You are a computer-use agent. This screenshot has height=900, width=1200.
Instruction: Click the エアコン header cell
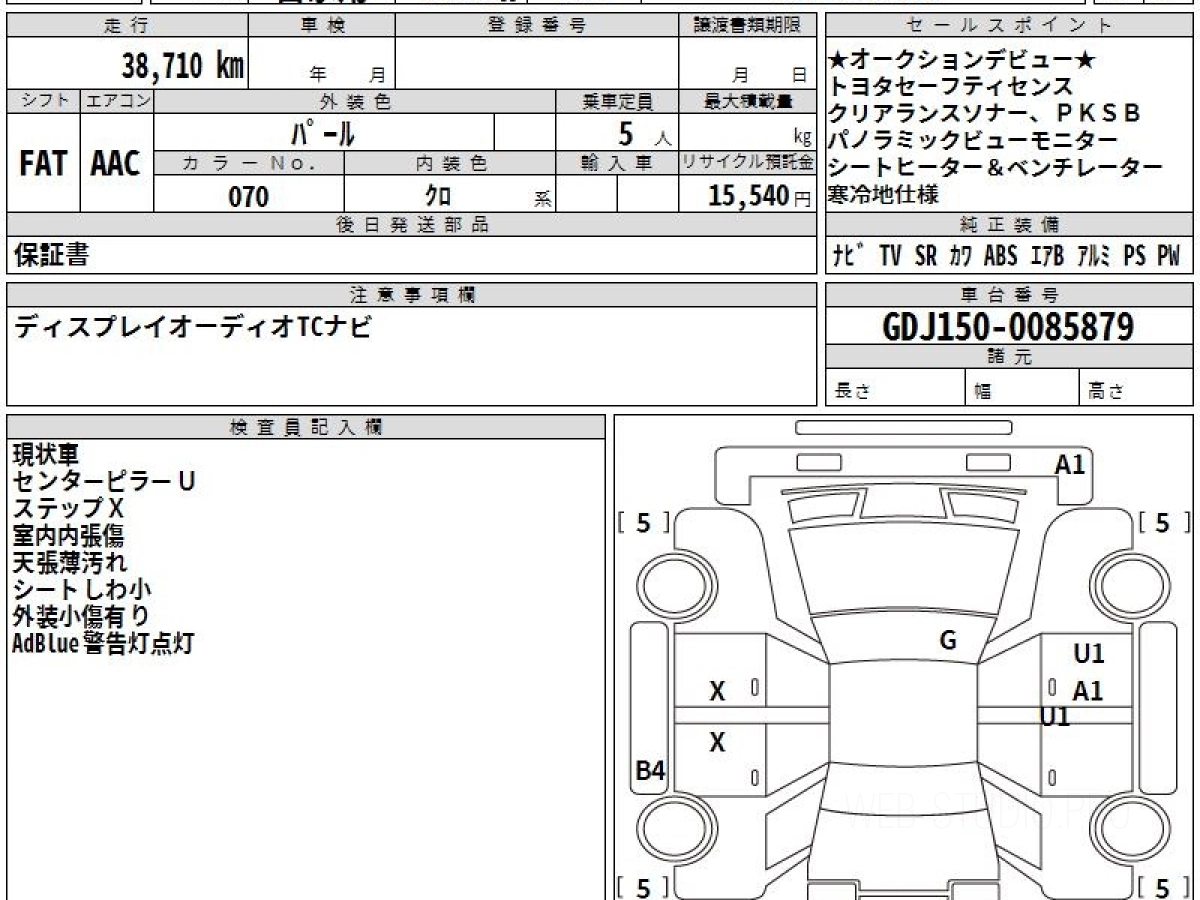[117, 101]
